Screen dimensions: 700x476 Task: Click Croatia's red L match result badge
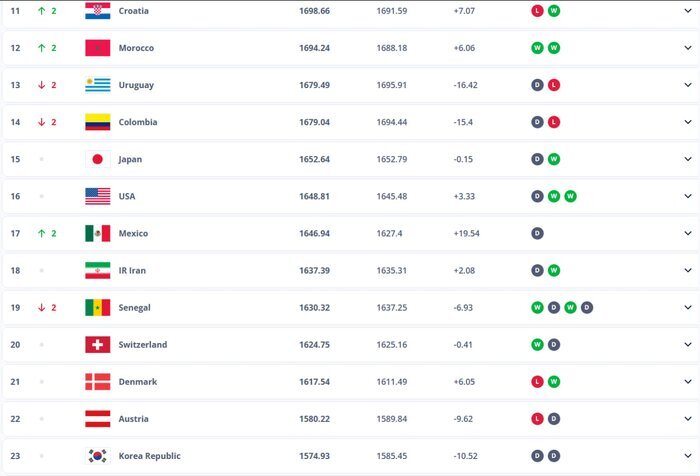pos(537,11)
